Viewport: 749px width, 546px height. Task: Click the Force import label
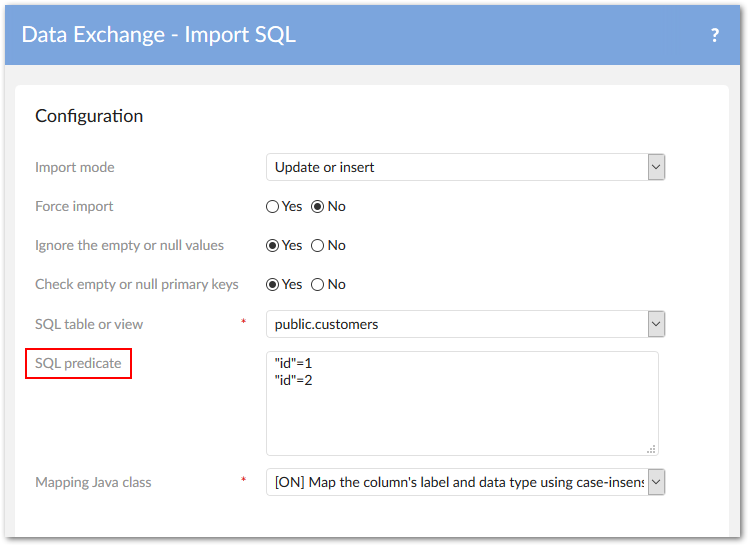click(x=74, y=206)
